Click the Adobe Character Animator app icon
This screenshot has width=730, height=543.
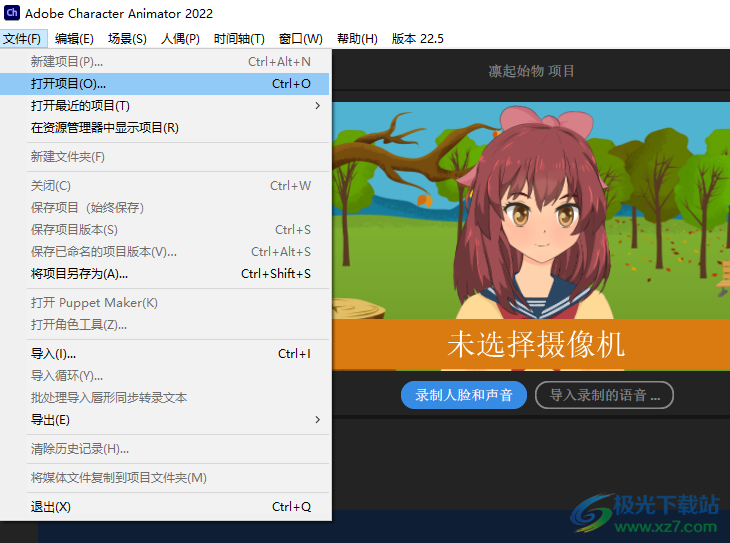[12, 13]
